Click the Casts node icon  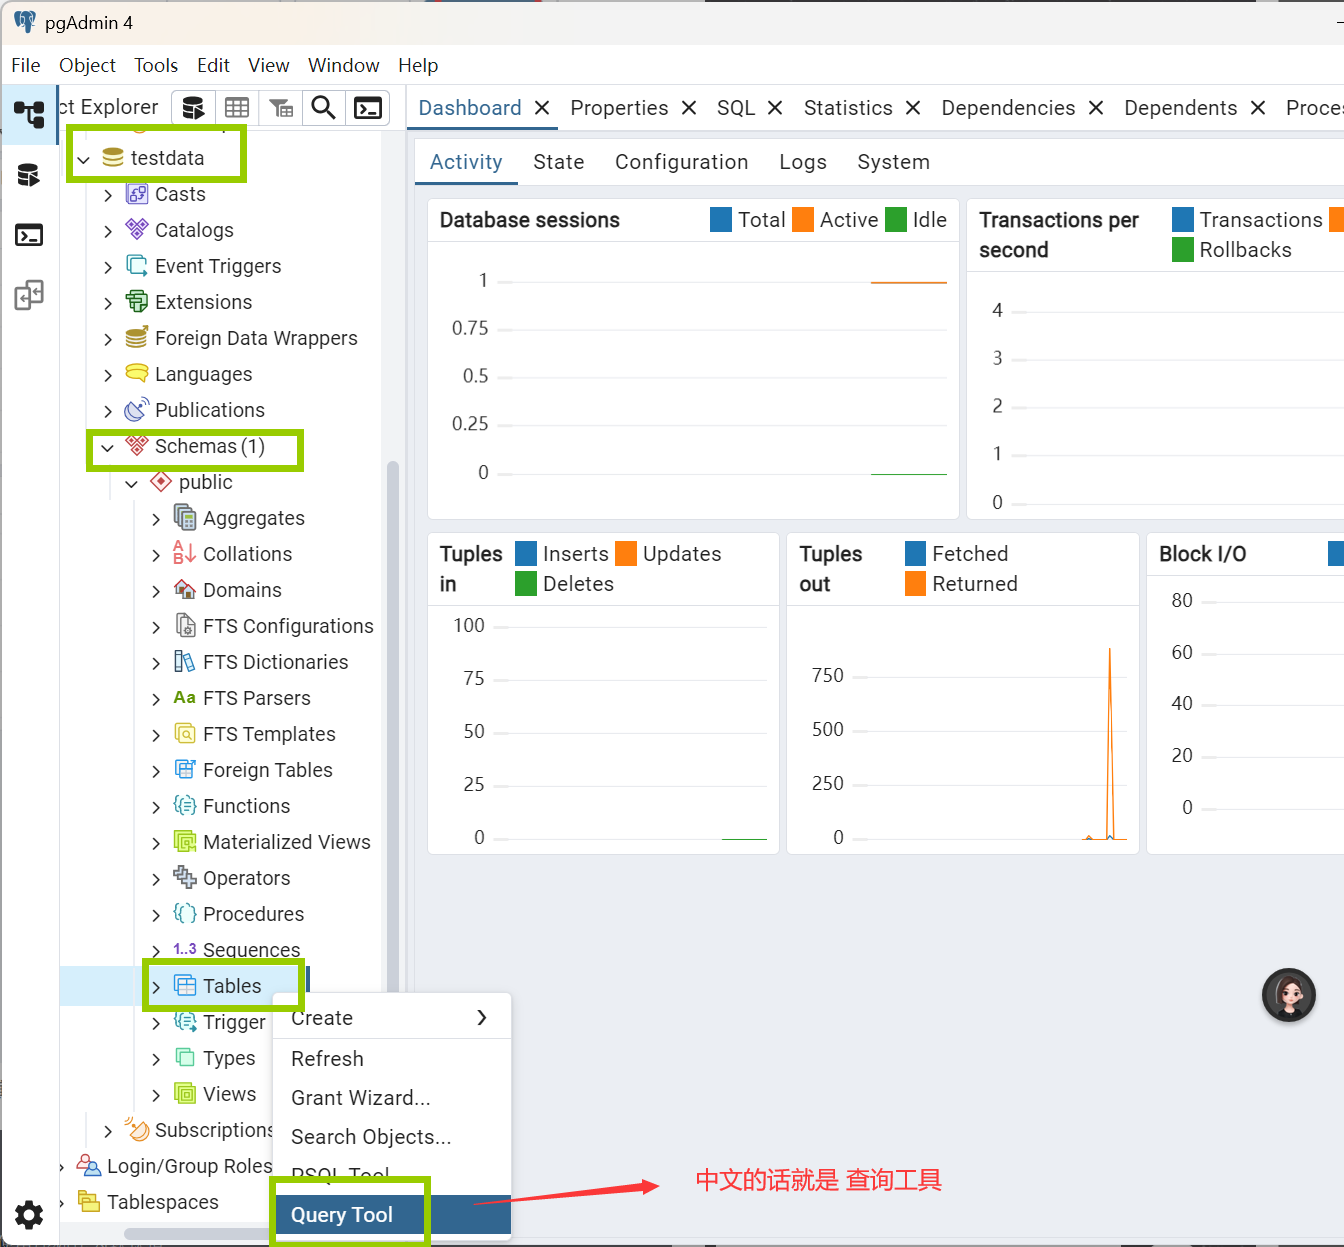click(x=137, y=194)
